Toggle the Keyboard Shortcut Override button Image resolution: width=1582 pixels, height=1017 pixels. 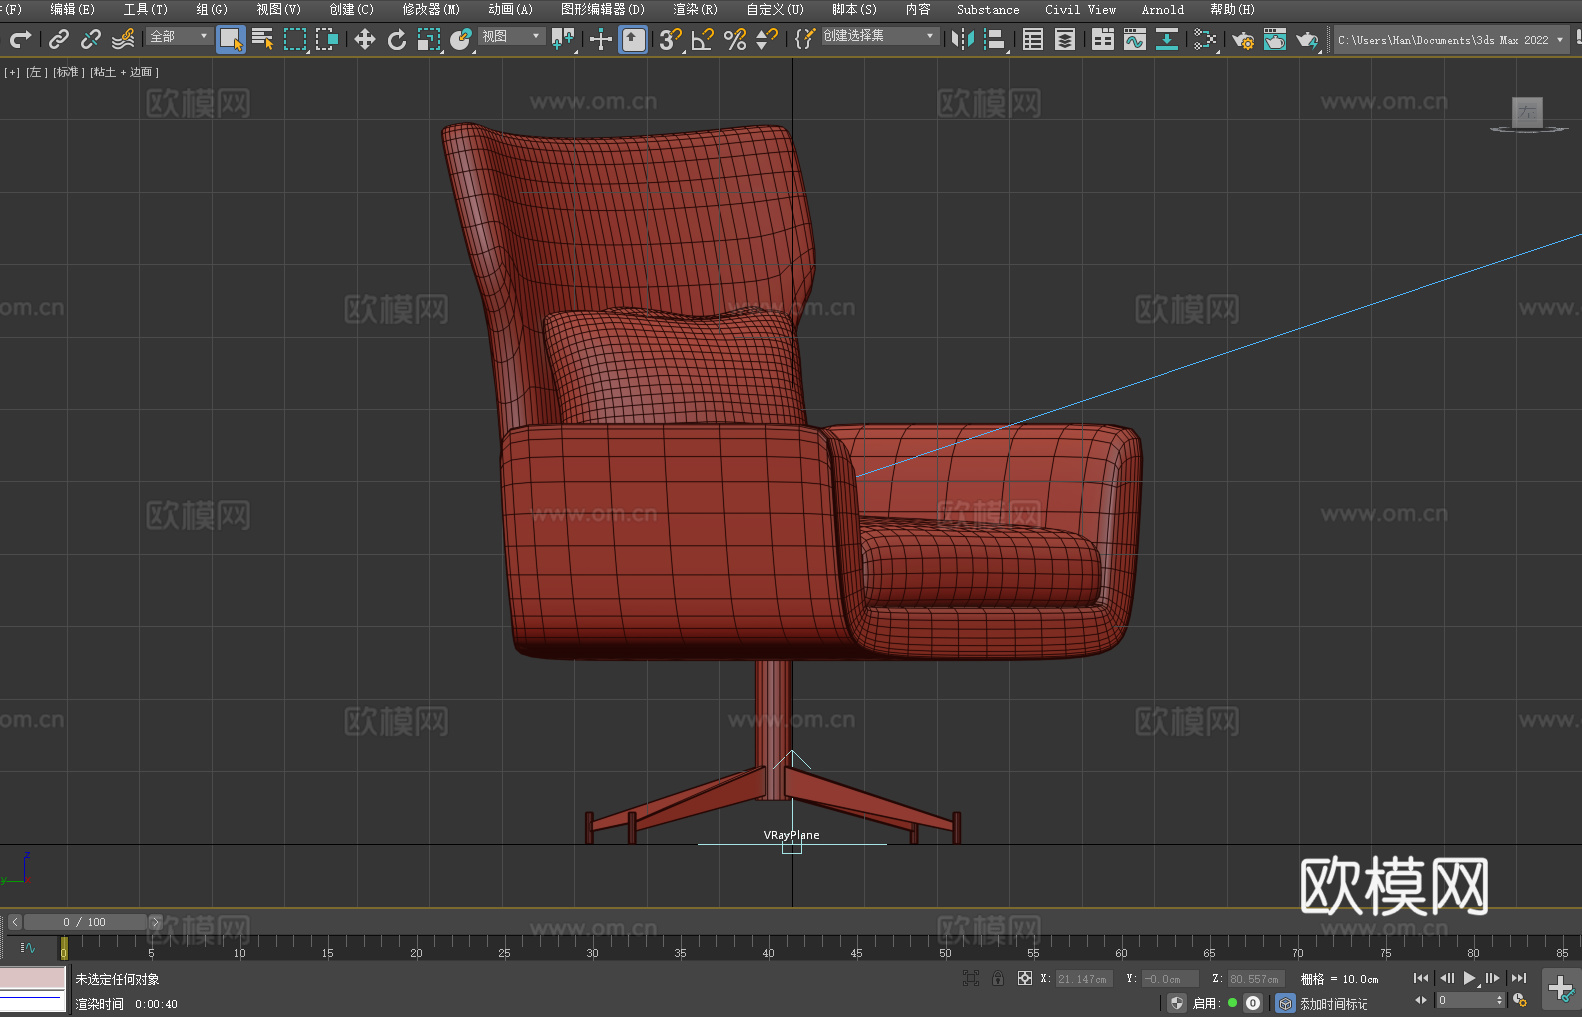click(x=633, y=39)
